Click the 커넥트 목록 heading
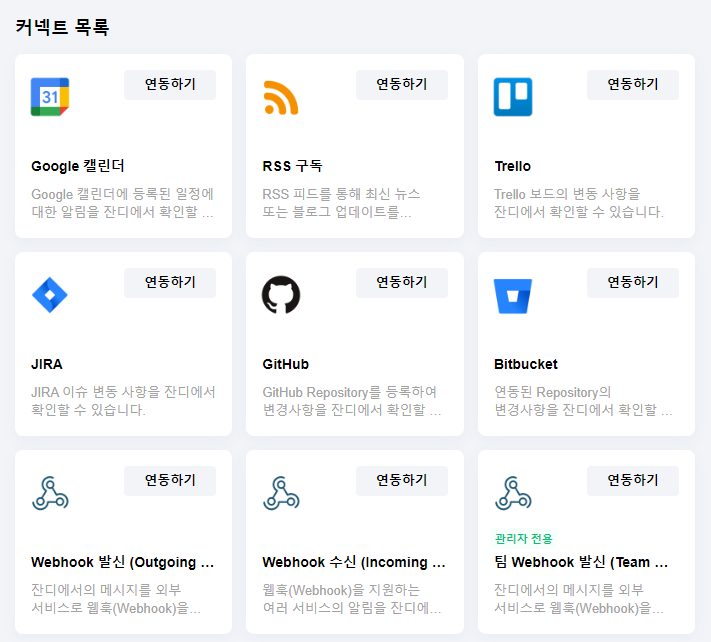Screen dimensions: 711x642 [x=62, y=27]
